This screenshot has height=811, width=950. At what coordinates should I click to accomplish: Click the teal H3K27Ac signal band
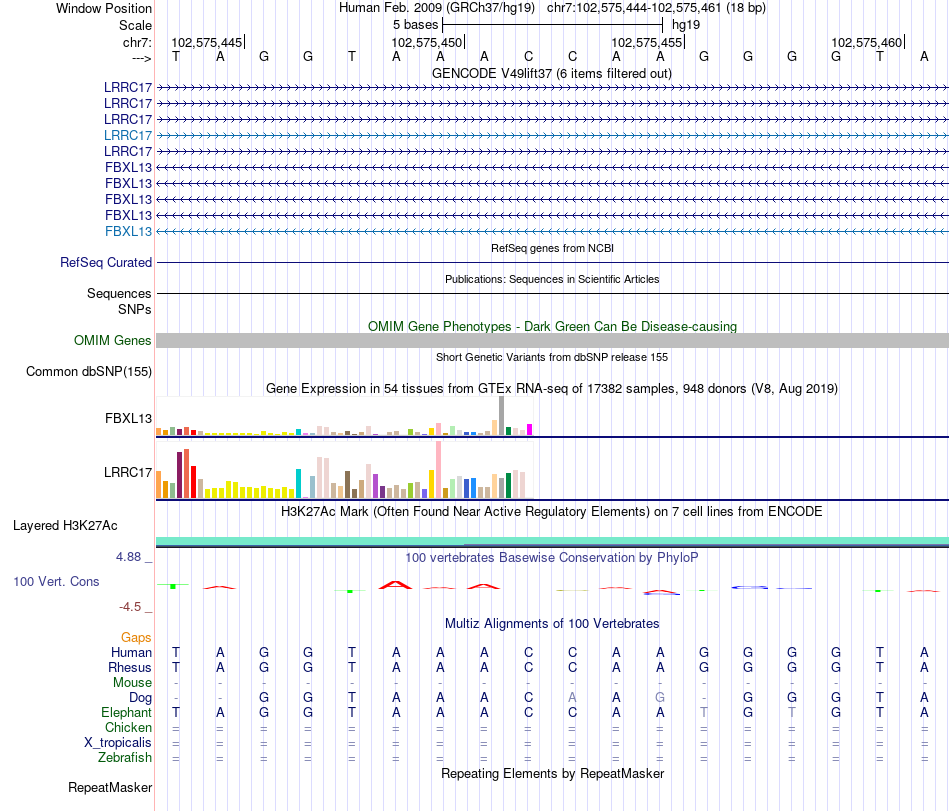coord(552,541)
